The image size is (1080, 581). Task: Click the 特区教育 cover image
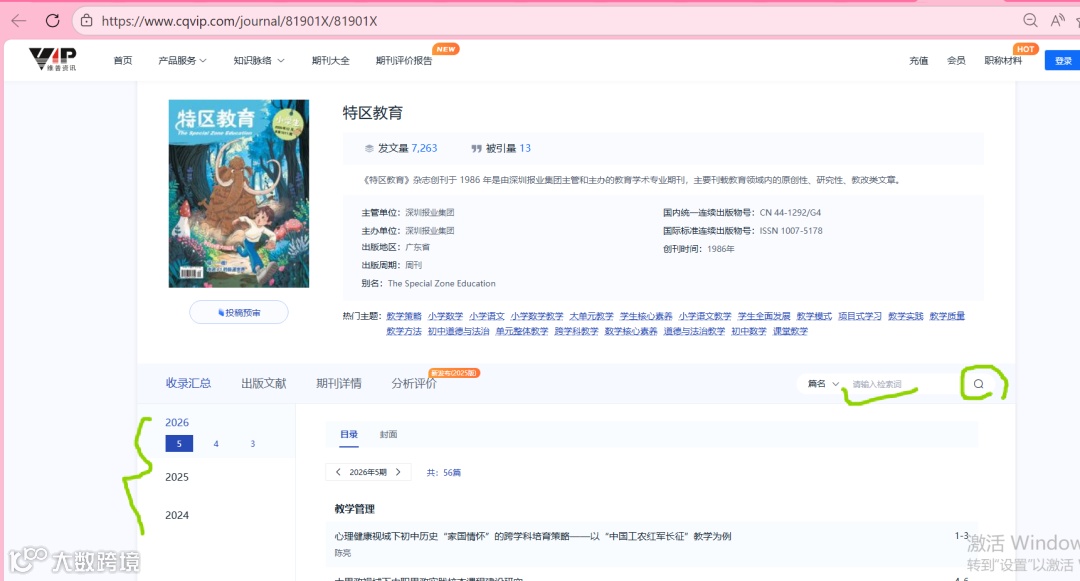[x=239, y=193]
